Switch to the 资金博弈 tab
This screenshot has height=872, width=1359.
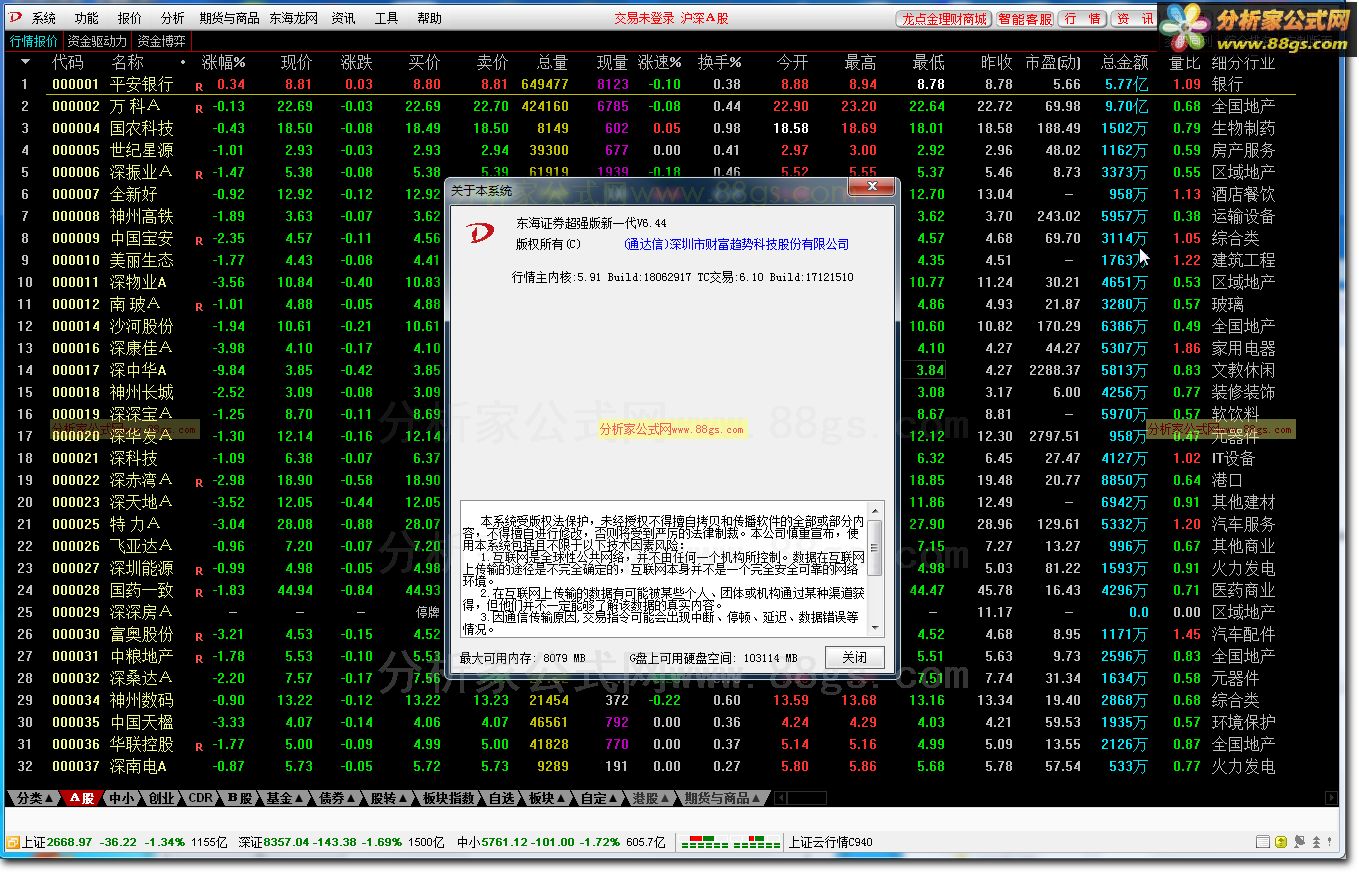[161, 41]
